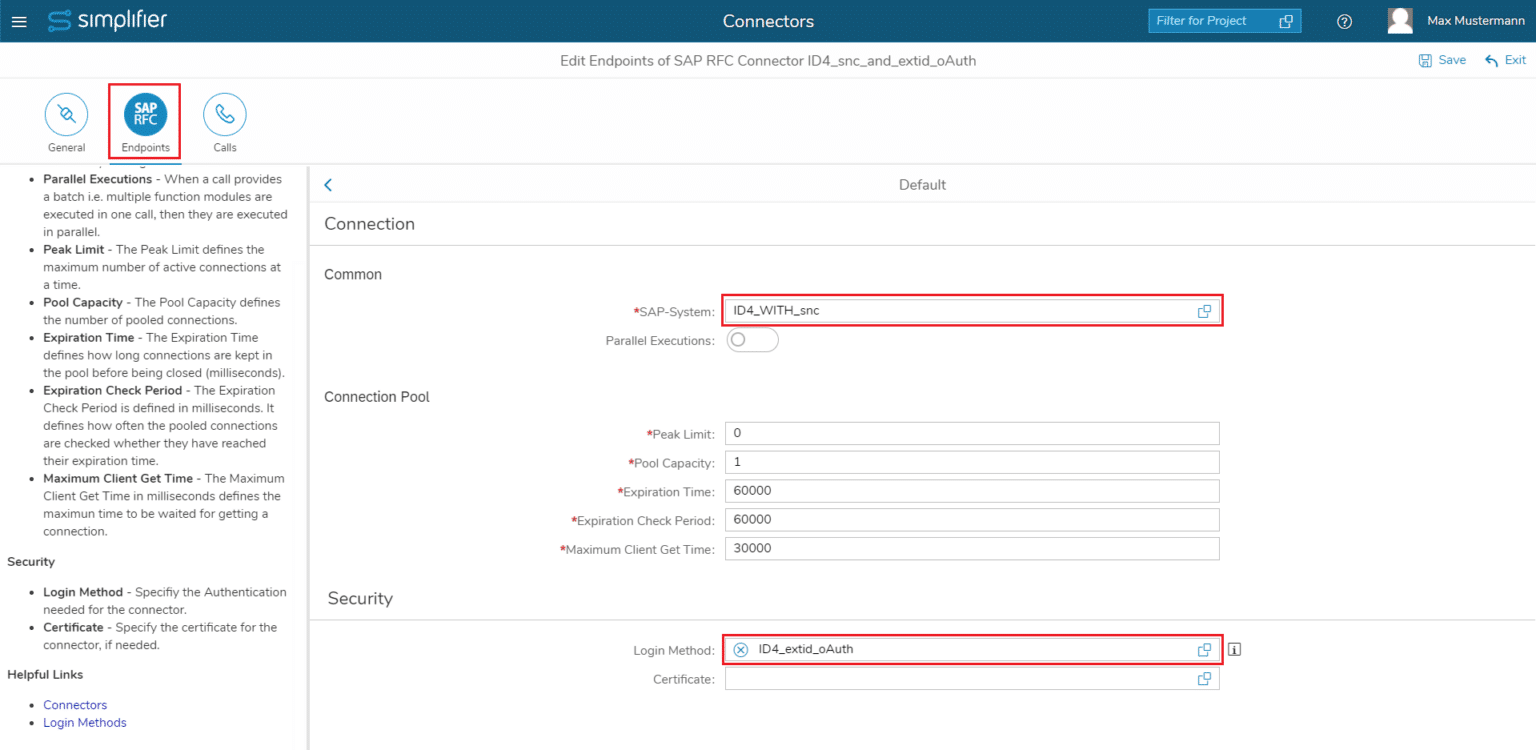Open the Connectors helpful link
Viewport: 1536px width, 750px height.
pyautogui.click(x=75, y=704)
